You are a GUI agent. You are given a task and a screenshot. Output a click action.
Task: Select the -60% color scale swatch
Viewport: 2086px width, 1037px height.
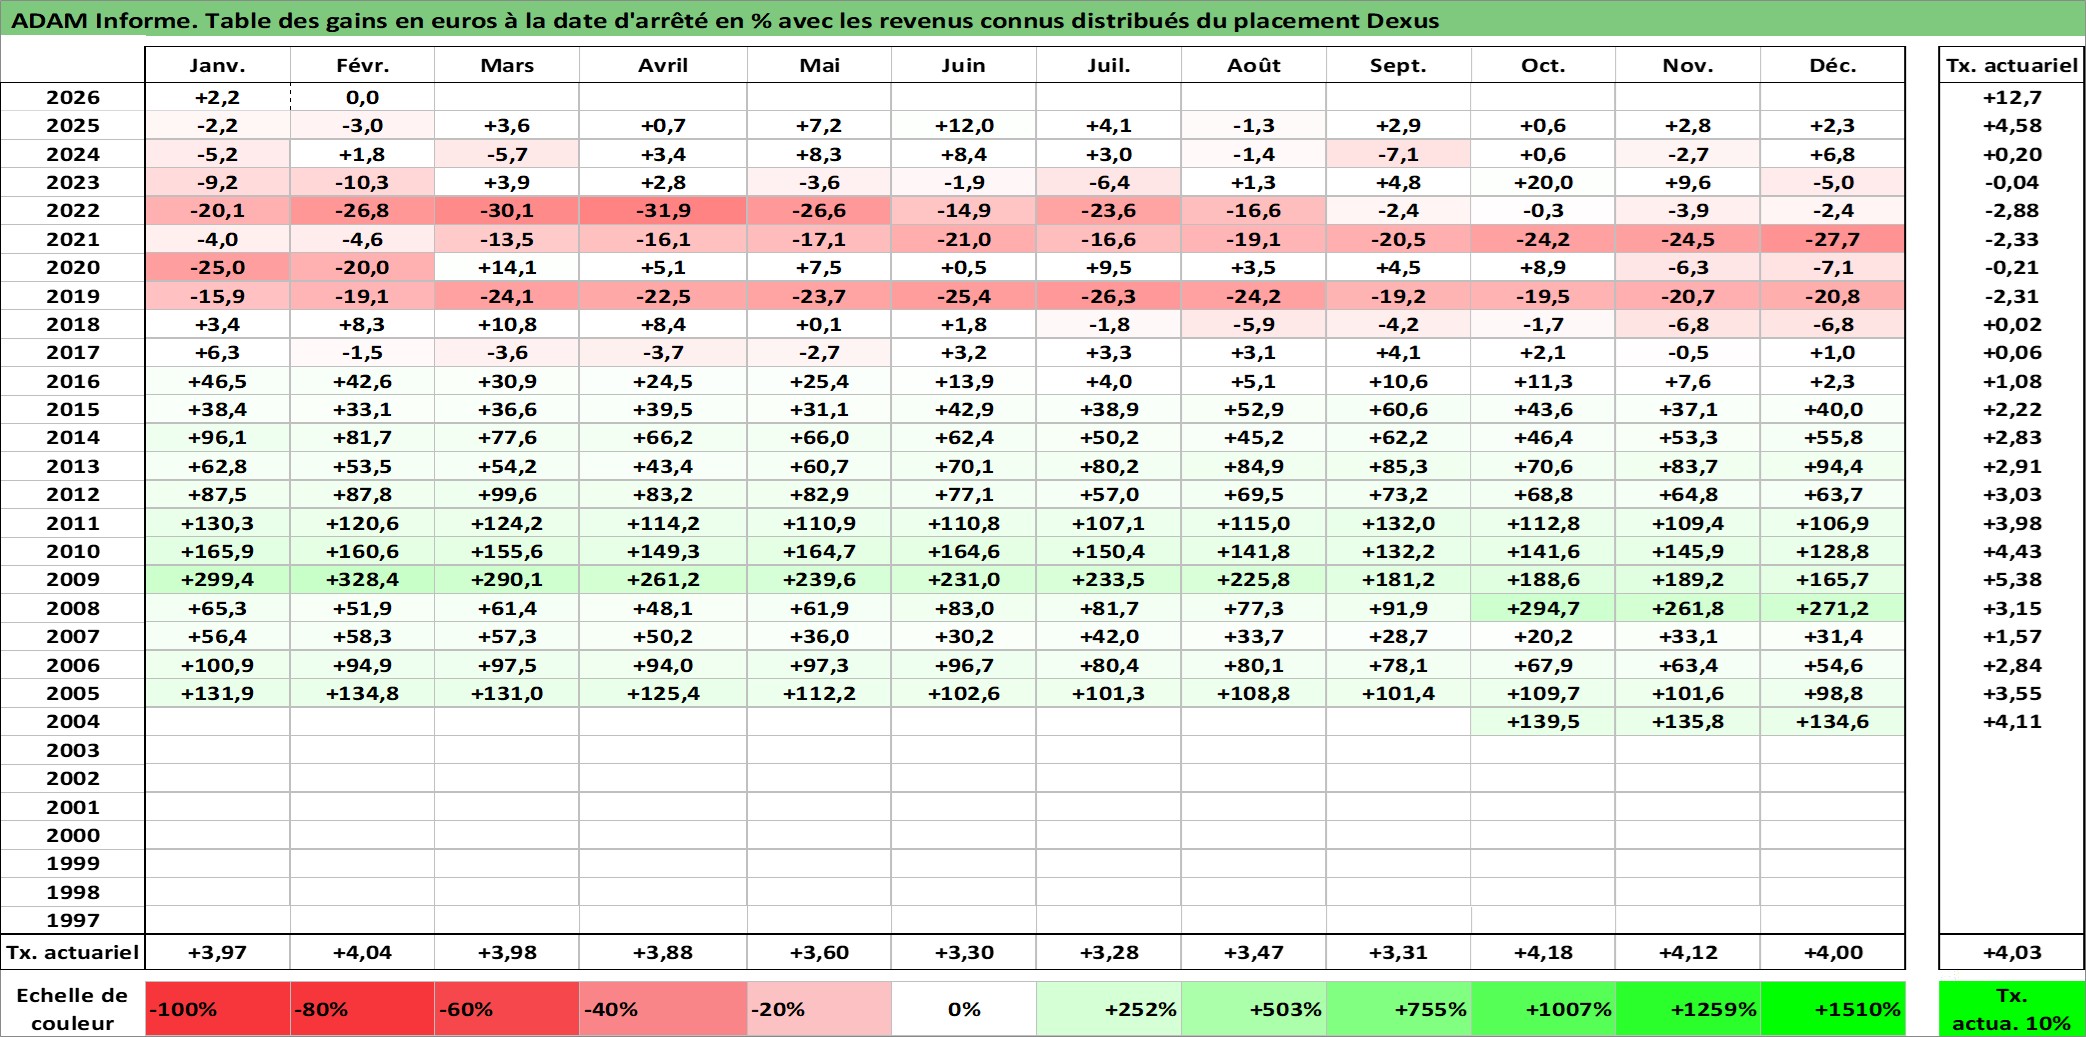click(507, 1009)
